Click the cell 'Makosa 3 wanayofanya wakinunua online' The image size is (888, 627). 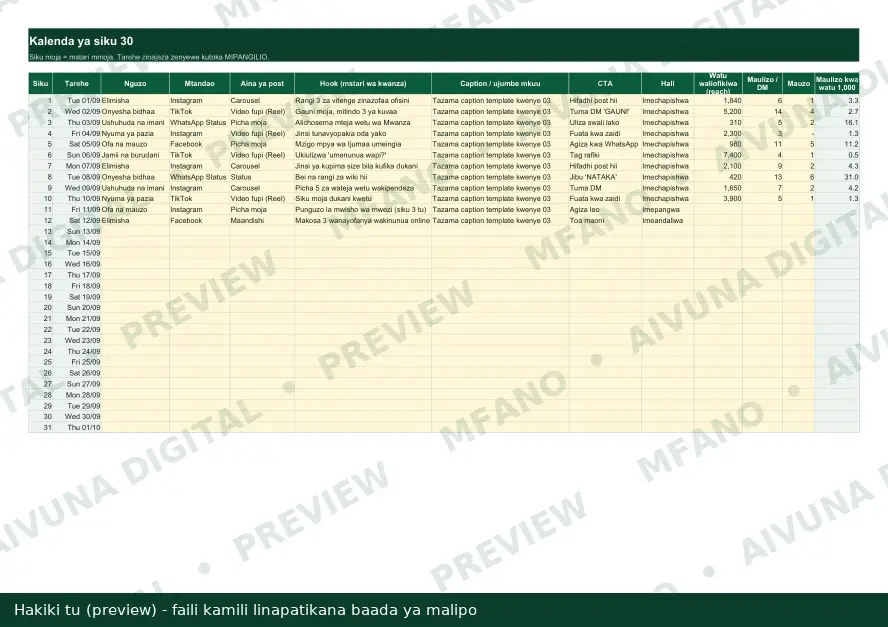click(x=362, y=220)
